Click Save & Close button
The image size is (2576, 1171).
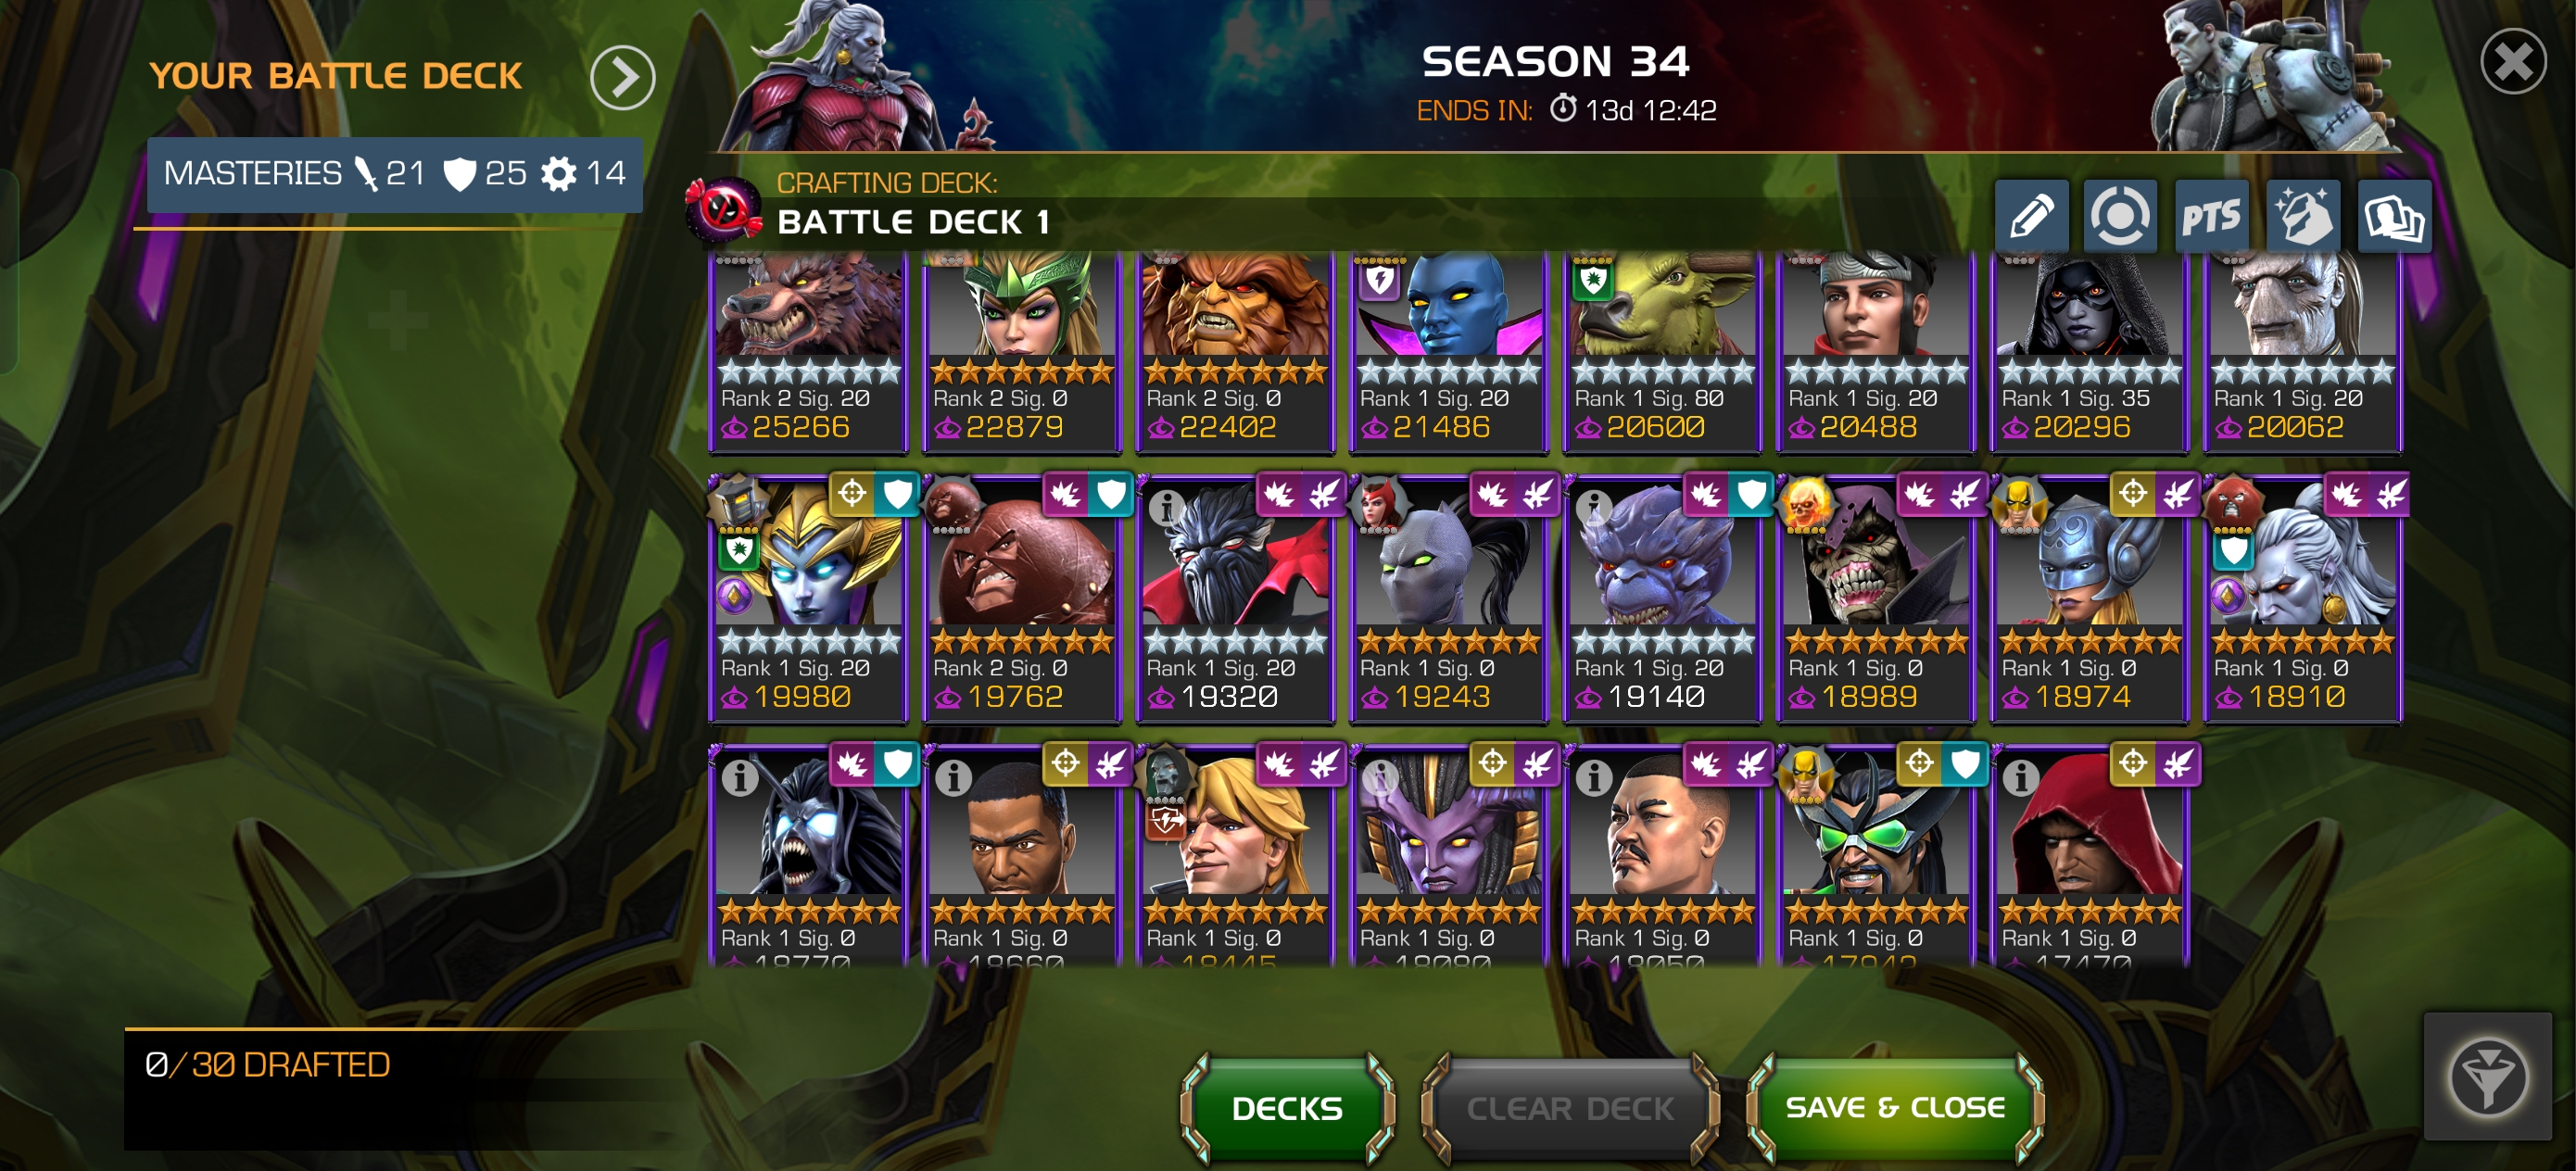[1895, 1108]
